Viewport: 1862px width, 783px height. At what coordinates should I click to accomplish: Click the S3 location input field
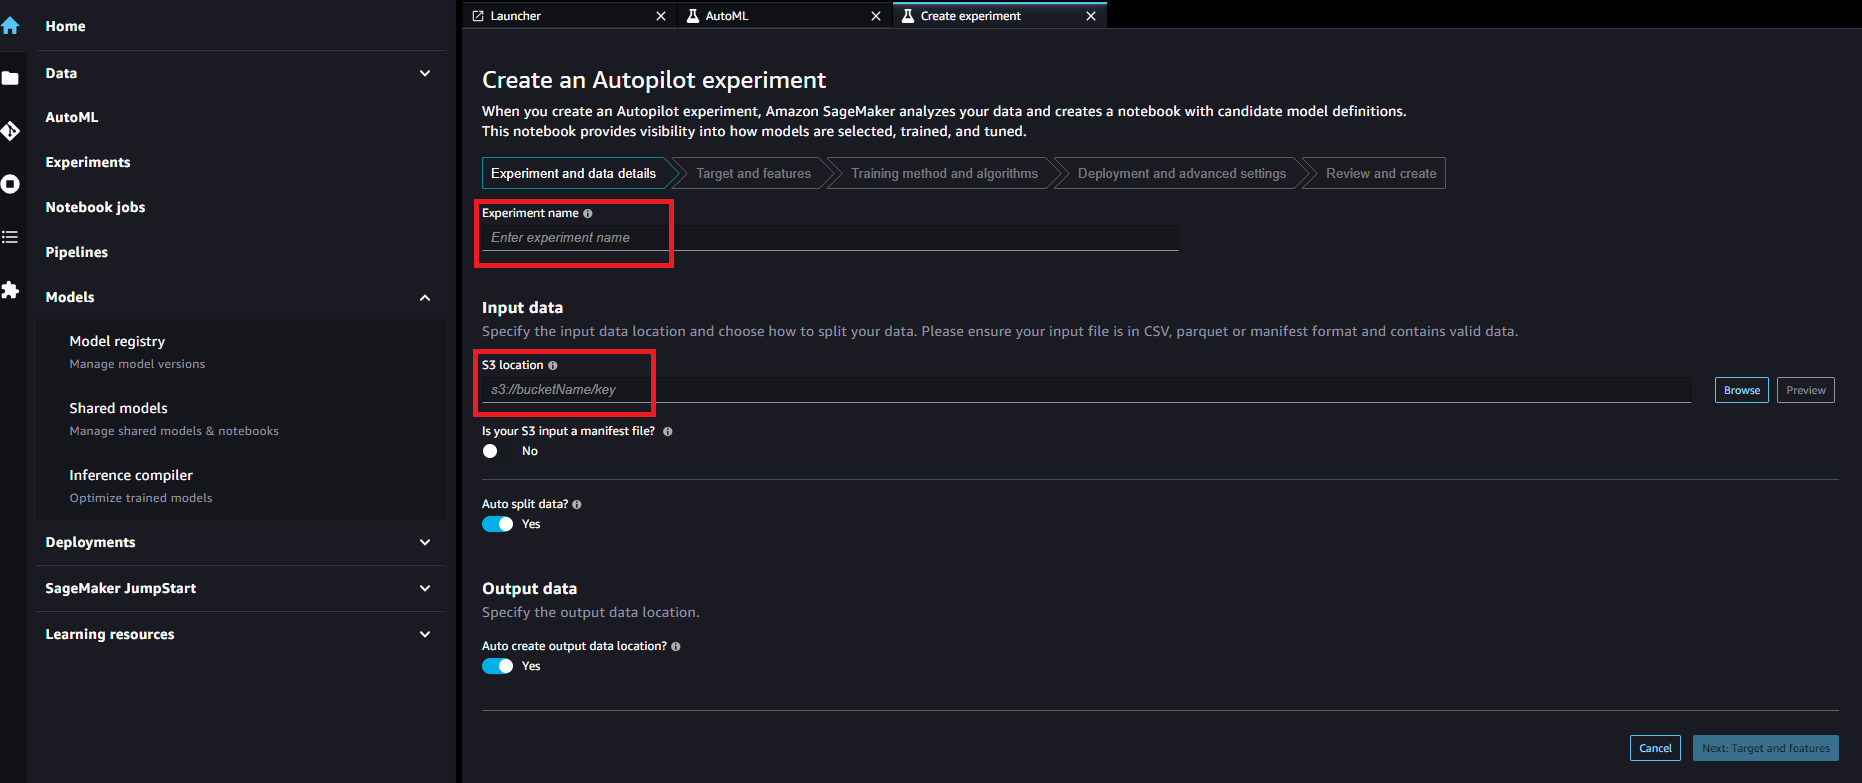(1086, 389)
